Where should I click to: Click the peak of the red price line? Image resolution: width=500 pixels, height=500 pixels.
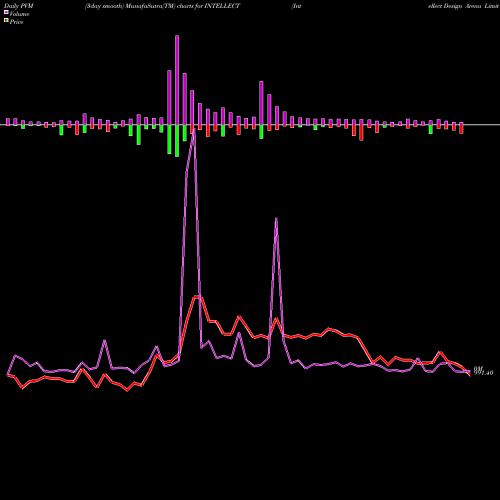[197, 296]
